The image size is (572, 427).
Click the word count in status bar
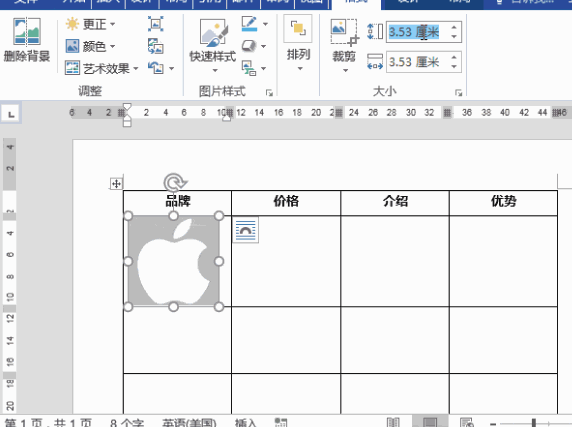(127, 422)
